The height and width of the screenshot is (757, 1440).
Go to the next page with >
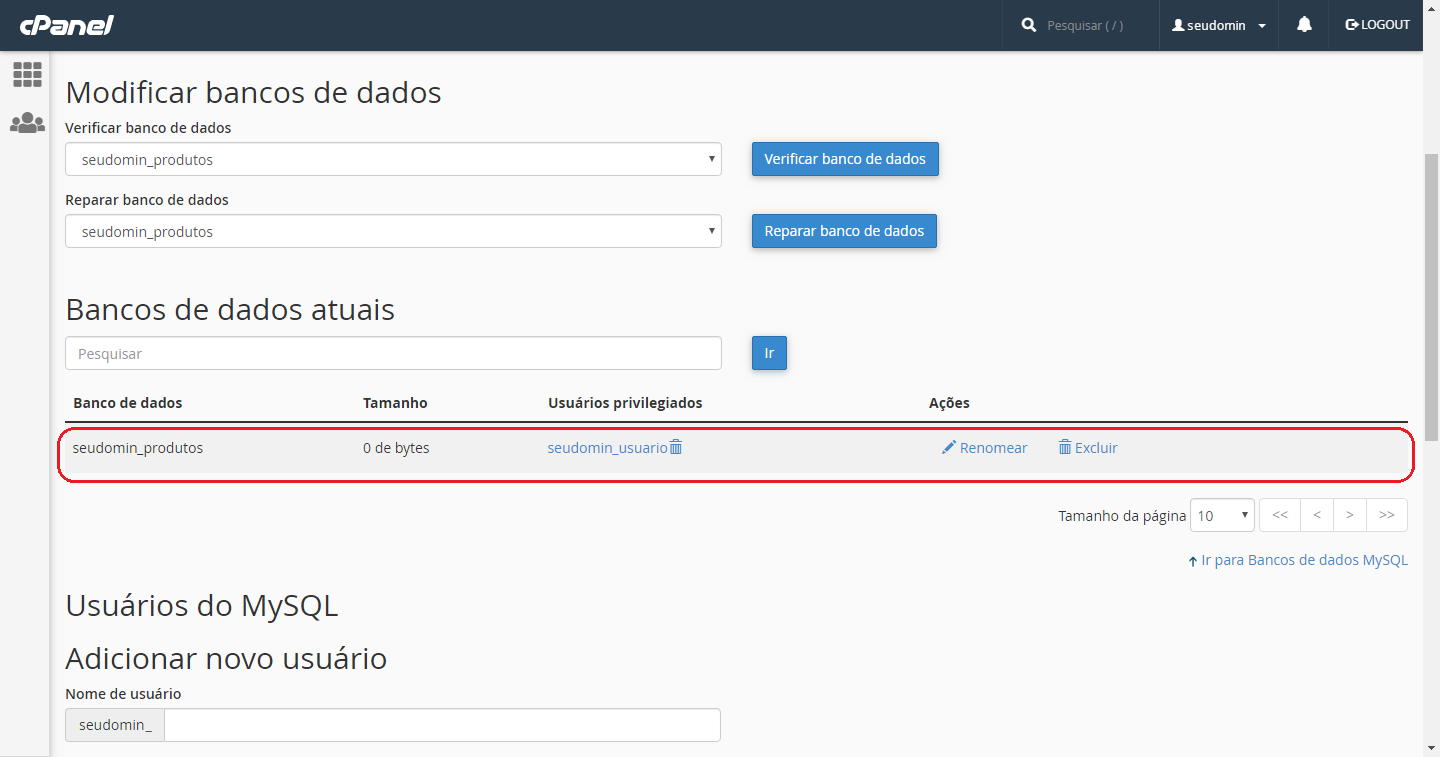pyautogui.click(x=1350, y=515)
